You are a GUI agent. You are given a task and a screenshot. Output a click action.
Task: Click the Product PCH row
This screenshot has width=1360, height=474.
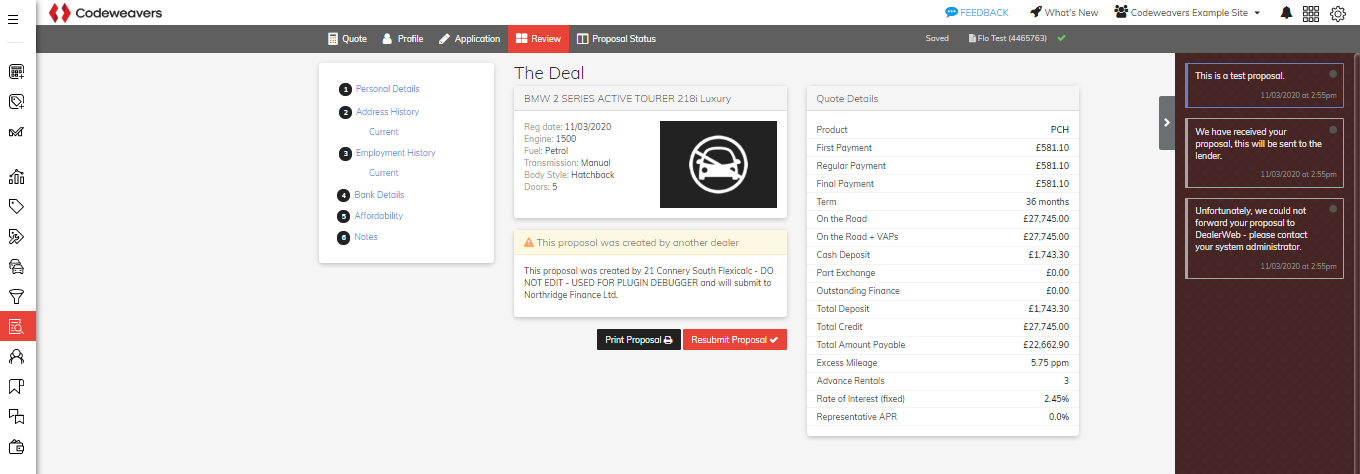943,130
